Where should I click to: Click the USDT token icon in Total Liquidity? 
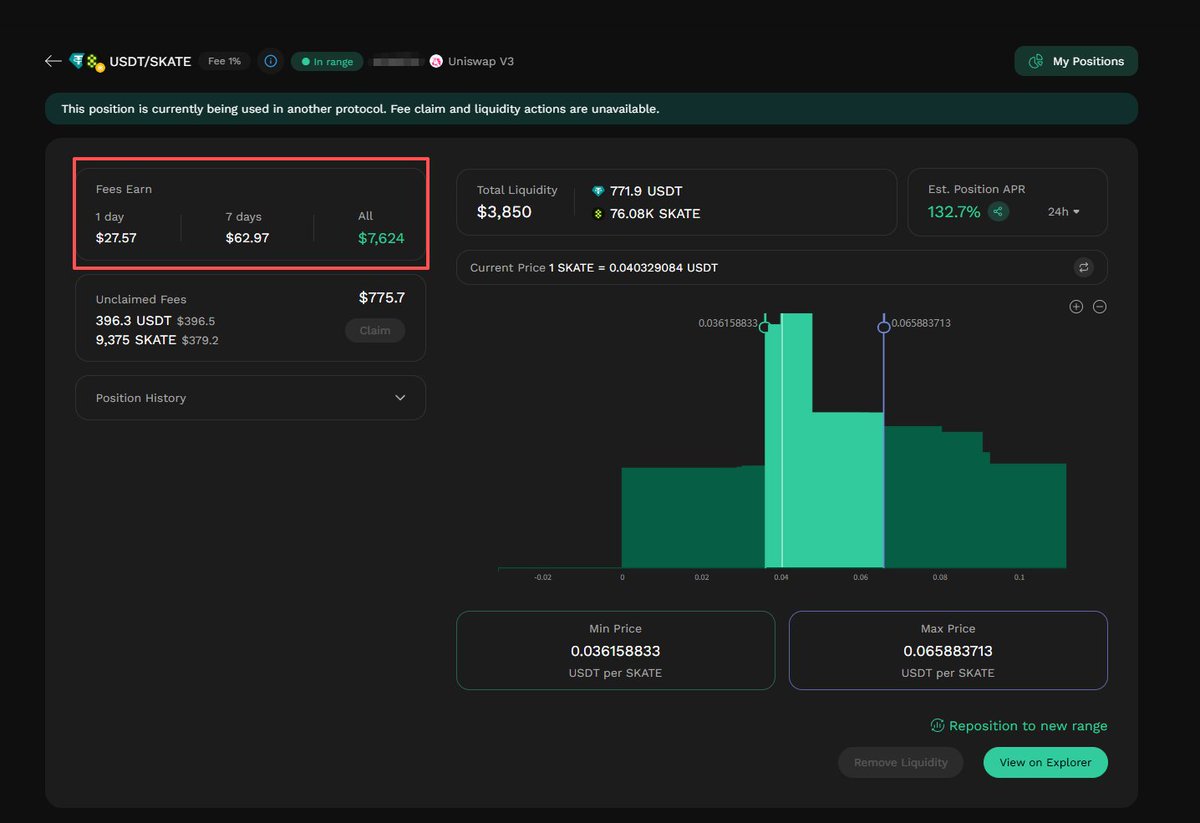coord(598,191)
